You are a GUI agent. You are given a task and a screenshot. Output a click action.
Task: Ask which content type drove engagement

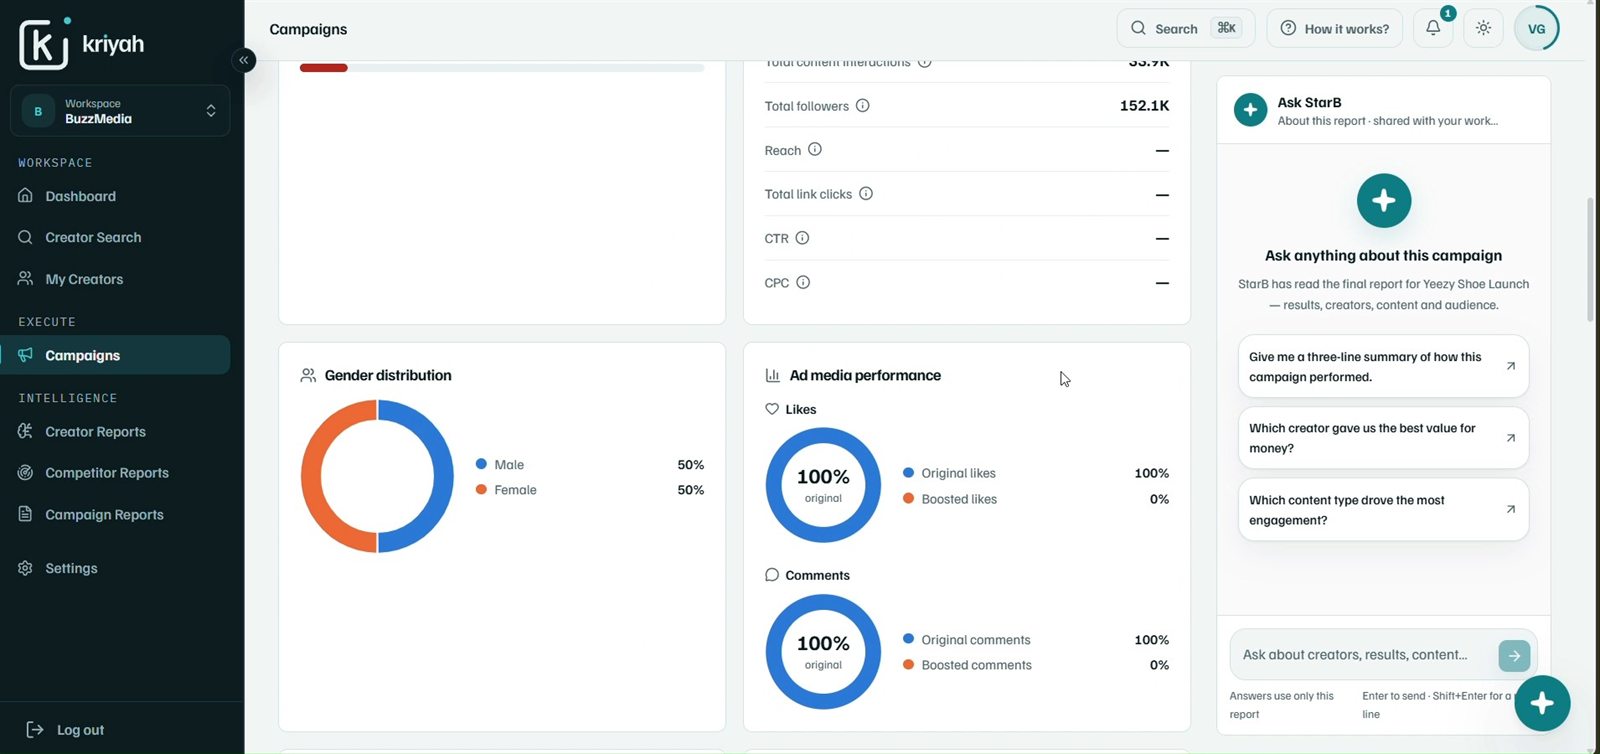[x=1383, y=510]
